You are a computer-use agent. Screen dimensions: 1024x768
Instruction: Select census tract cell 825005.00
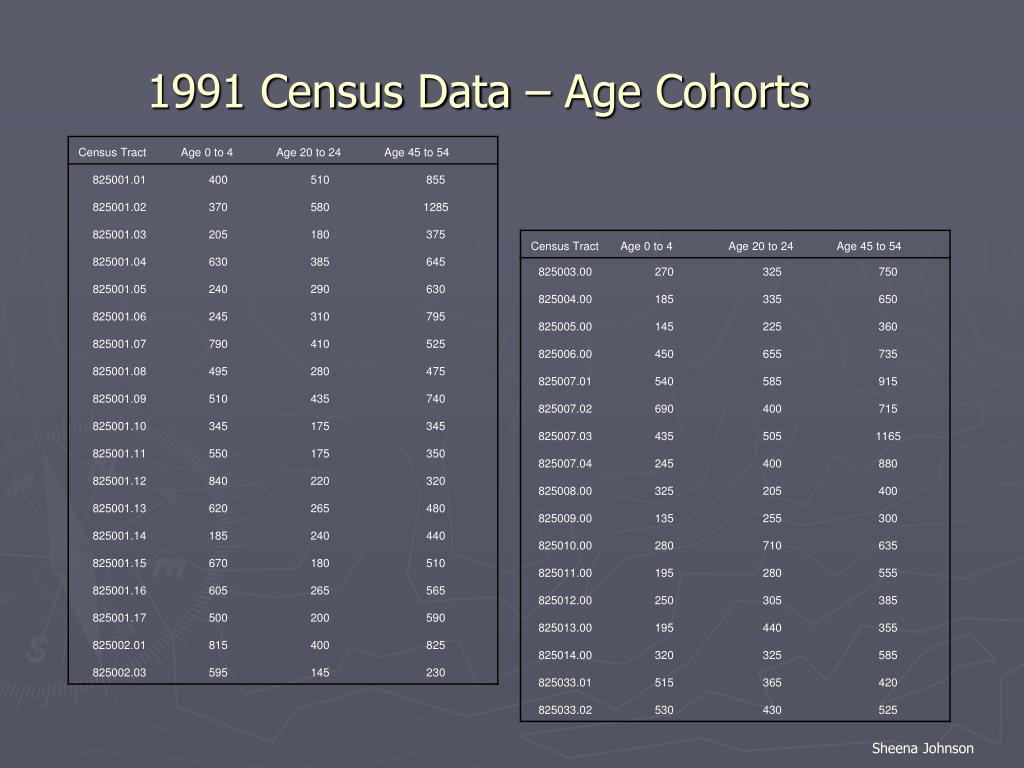click(565, 327)
